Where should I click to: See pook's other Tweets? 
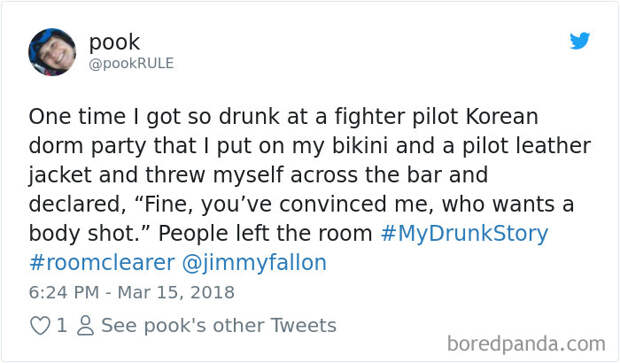point(219,325)
